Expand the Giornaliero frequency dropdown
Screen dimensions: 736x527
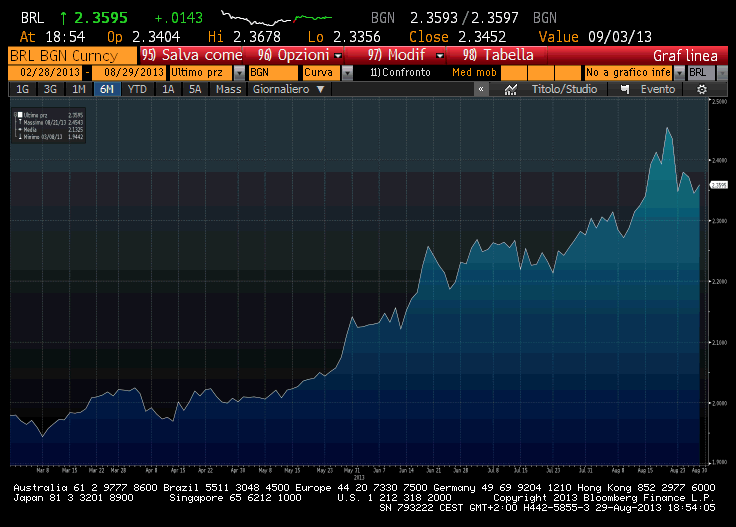[320, 89]
